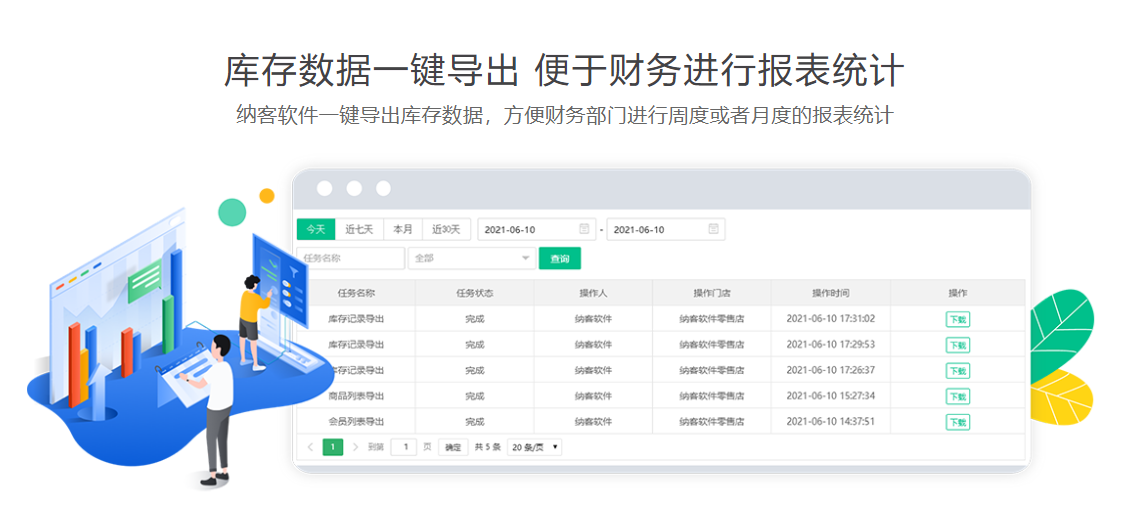Click the page number jump input box

[x=403, y=447]
